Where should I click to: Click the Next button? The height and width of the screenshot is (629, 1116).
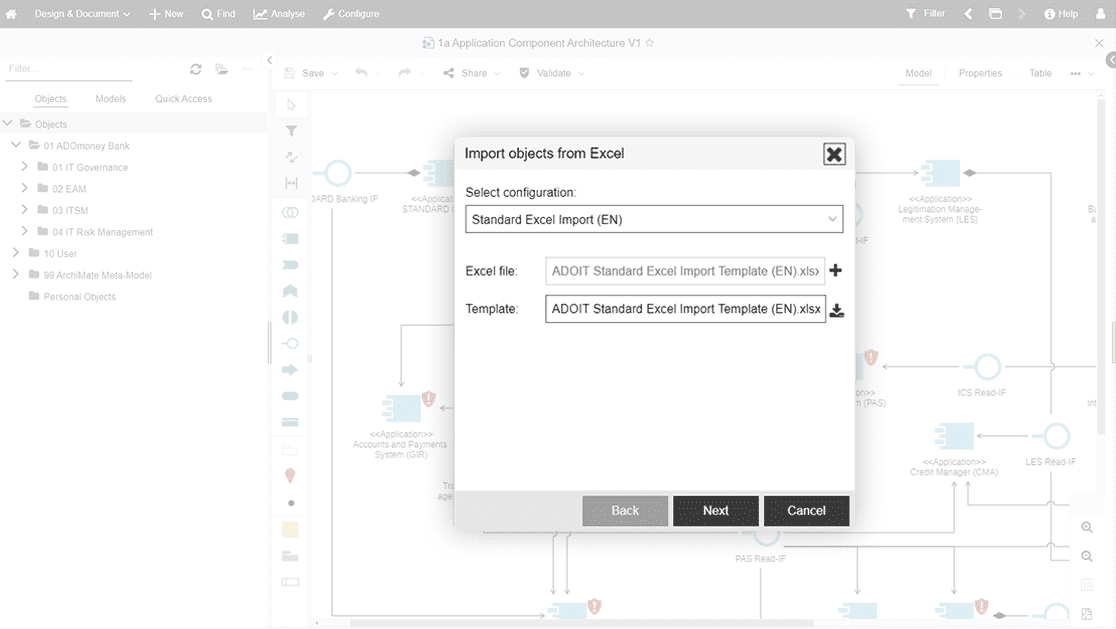click(715, 510)
